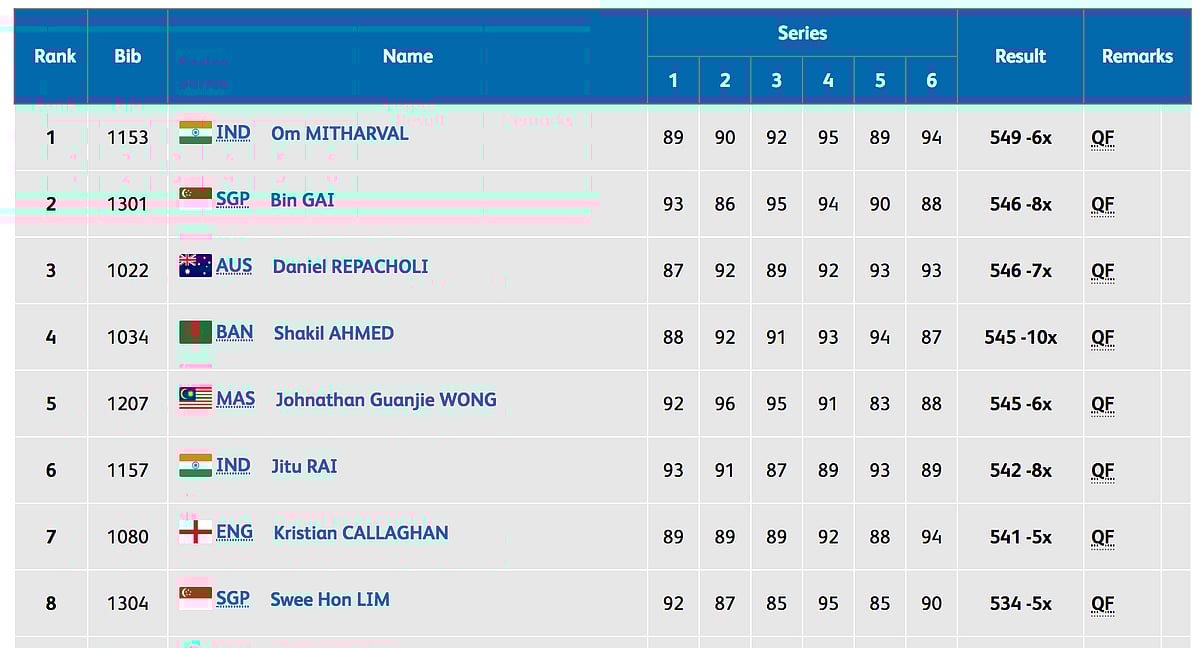Click the Rank column header
This screenshot has height=648, width=1200.
55,56
